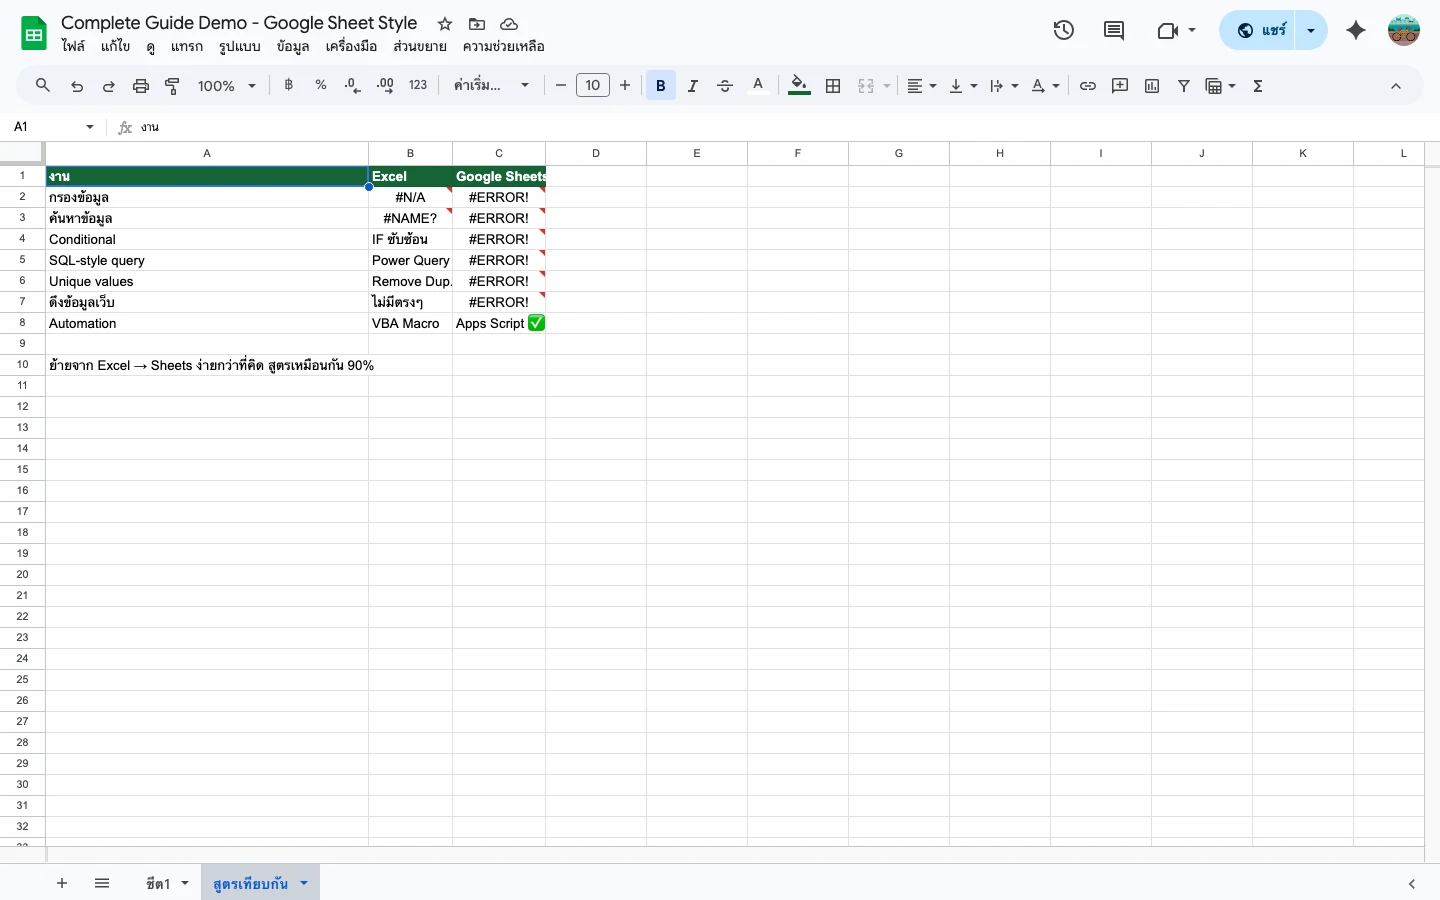Format as percent with toolbar icon
Image resolution: width=1440 pixels, height=900 pixels.
[x=320, y=85]
